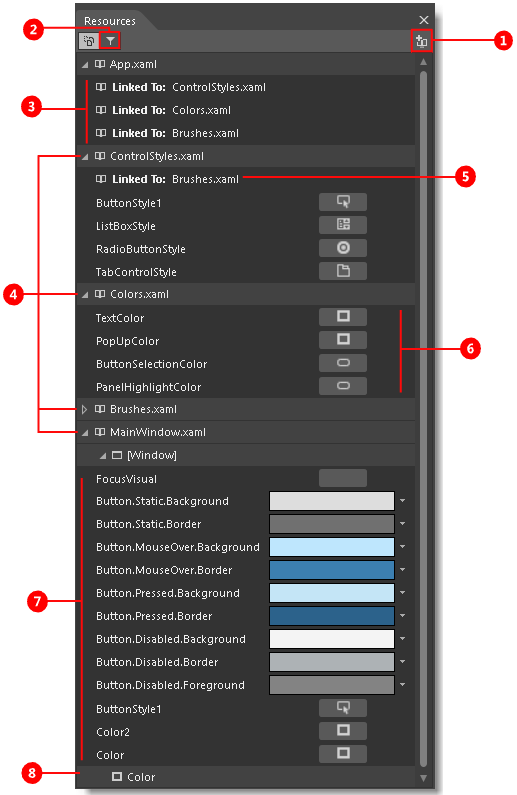Click the ButtonStyle1 style icon under ControlStyles.xaml
The height and width of the screenshot is (795, 517).
tap(343, 202)
